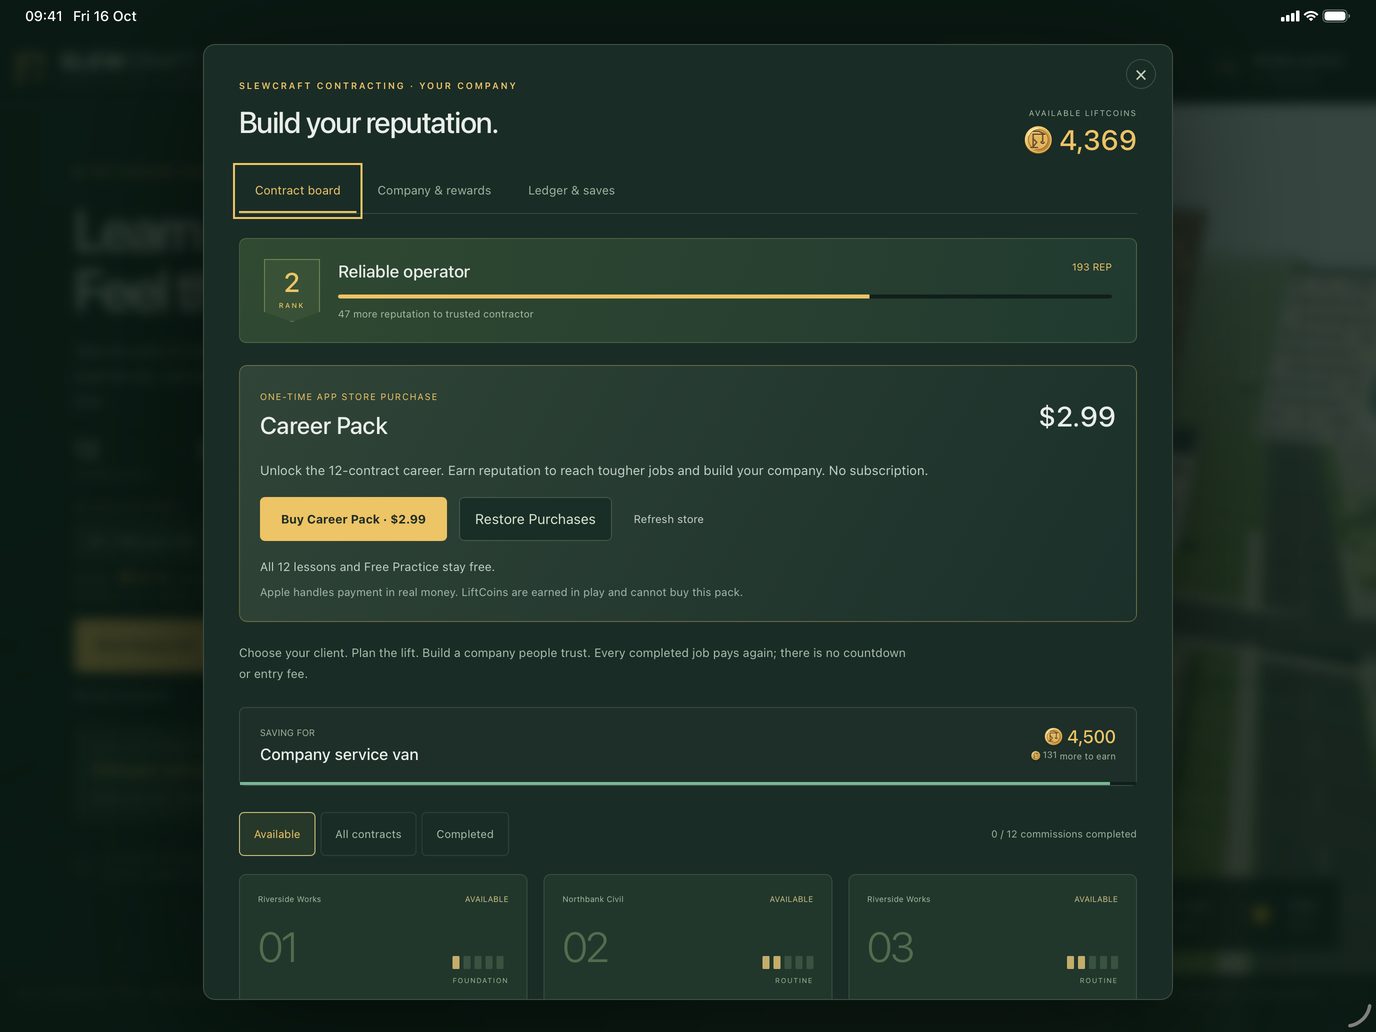Close the reputation dialog with X icon
This screenshot has width=1376, height=1032.
tap(1141, 75)
